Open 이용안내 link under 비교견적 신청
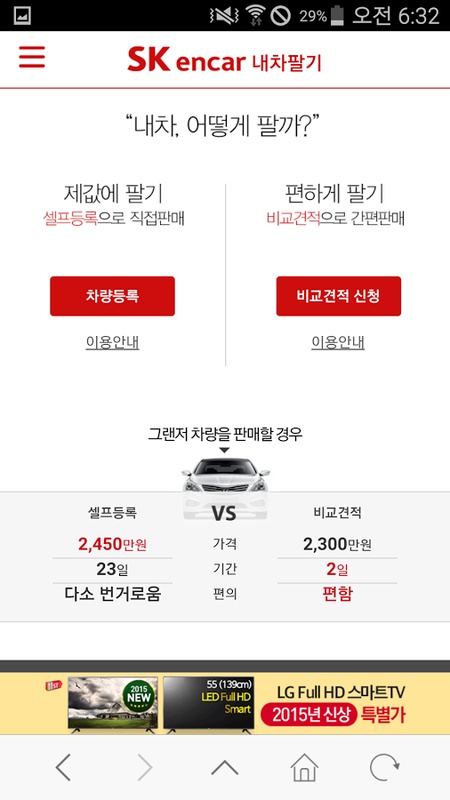 [338, 343]
